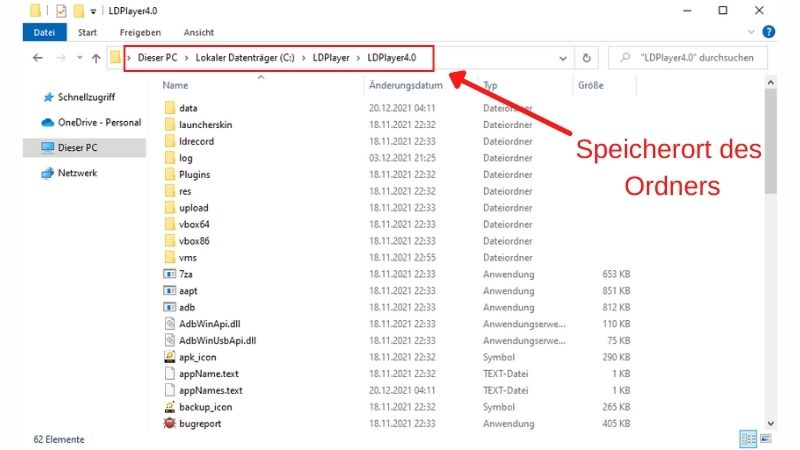Open the recent locations dropdown arrow
800x450 pixels.
tap(80, 58)
